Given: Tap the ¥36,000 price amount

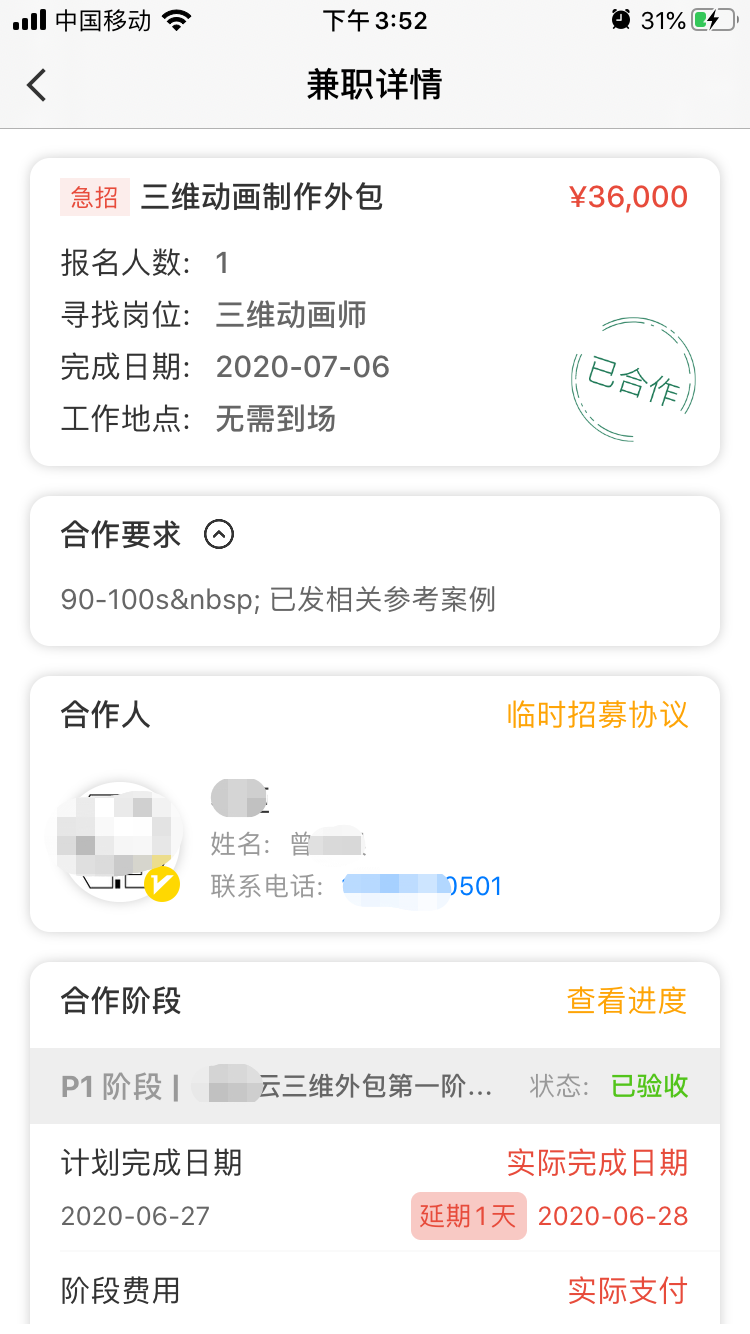Looking at the screenshot, I should [x=628, y=197].
